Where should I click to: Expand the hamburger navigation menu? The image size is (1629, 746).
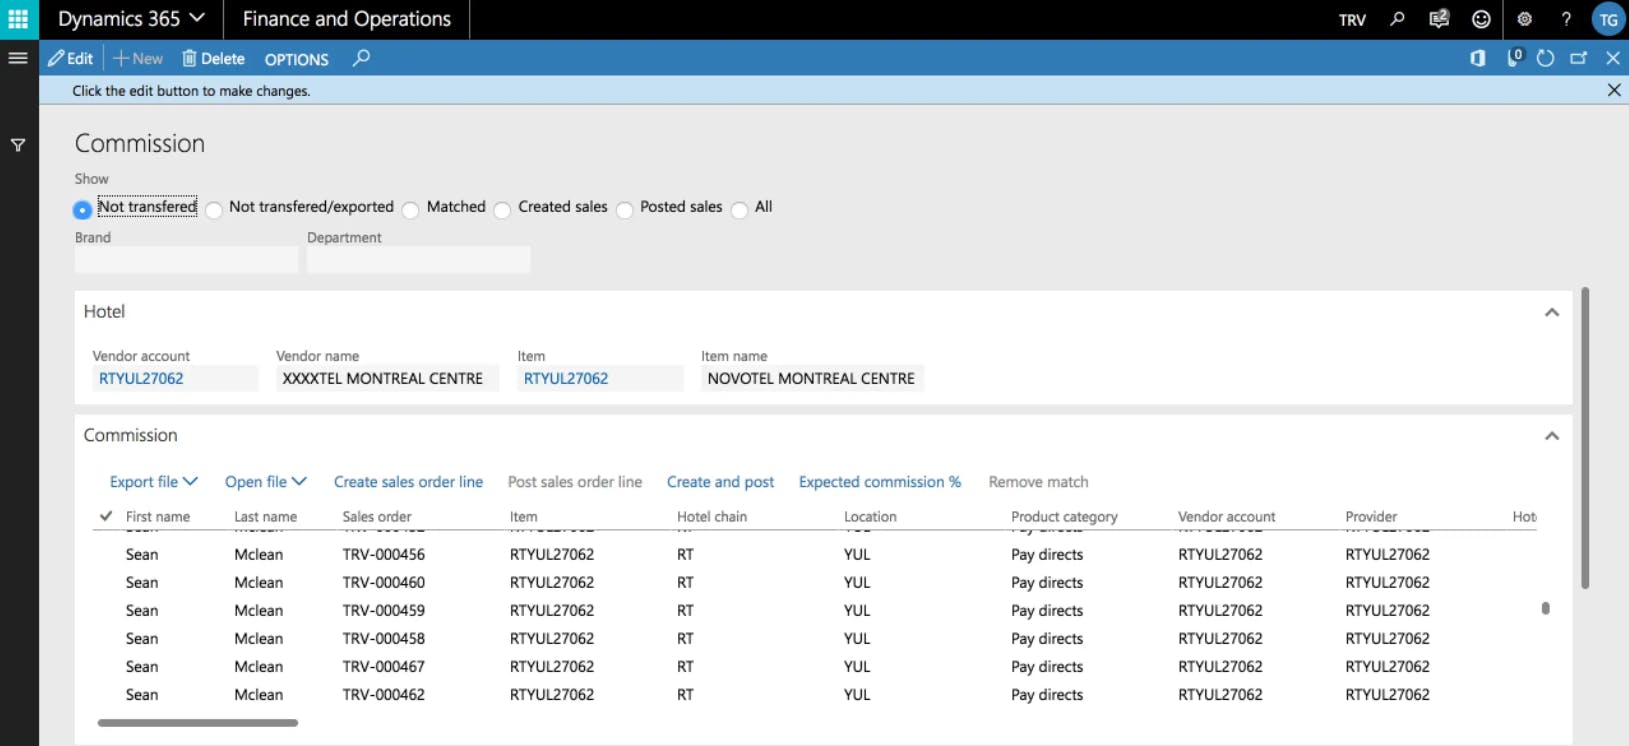(18, 58)
